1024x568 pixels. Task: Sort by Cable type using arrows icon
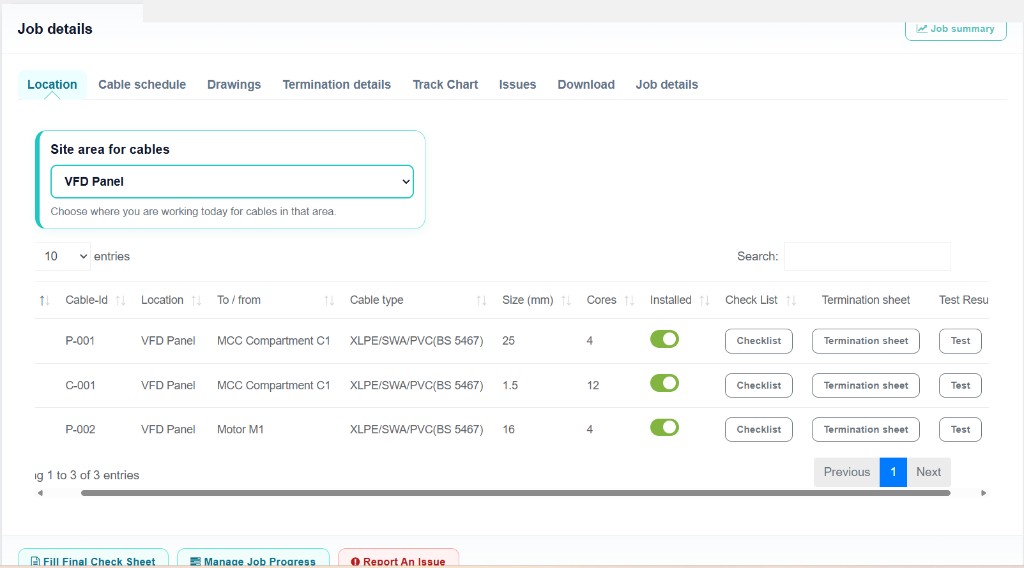click(x=481, y=301)
